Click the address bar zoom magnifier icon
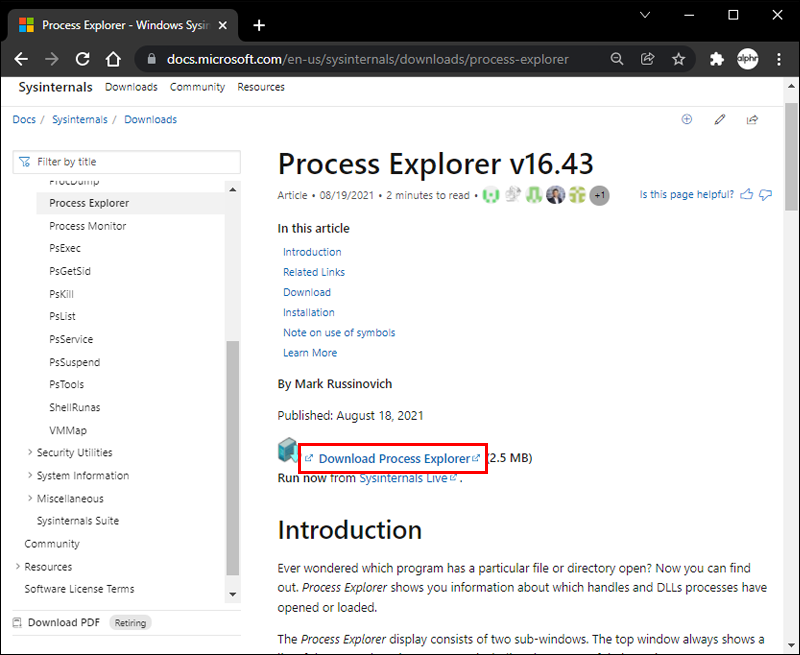This screenshot has height=655, width=800. click(x=617, y=59)
